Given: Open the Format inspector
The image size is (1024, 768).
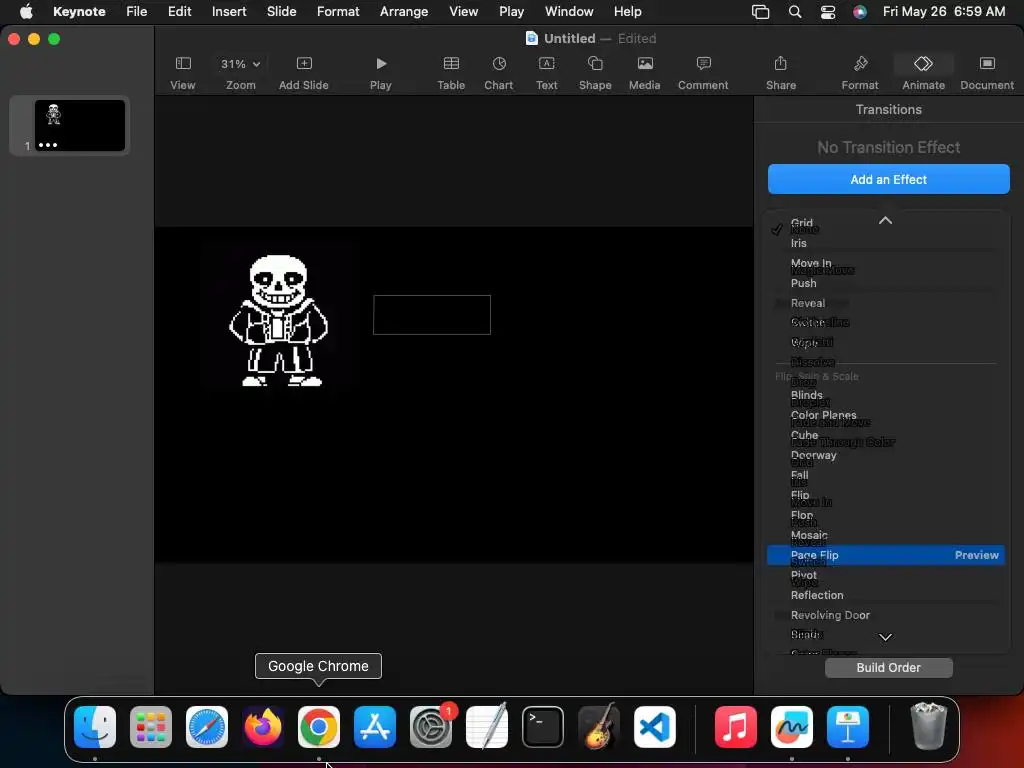Looking at the screenshot, I should click(x=860, y=73).
